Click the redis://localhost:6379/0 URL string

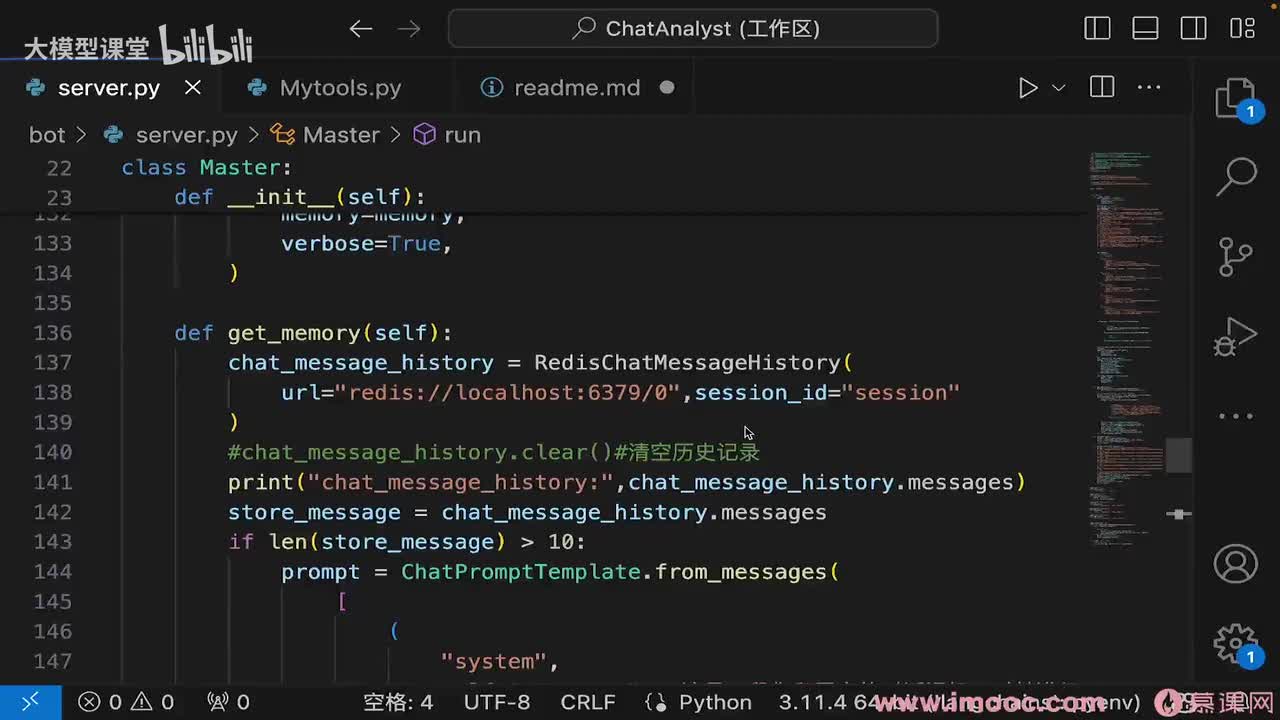click(x=508, y=393)
